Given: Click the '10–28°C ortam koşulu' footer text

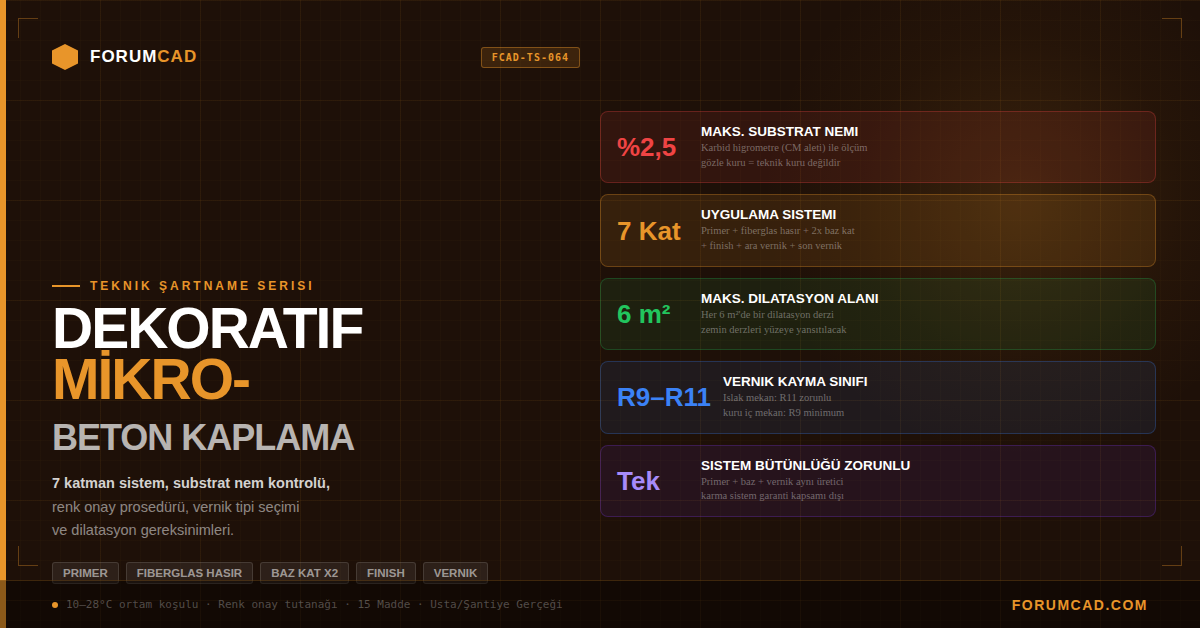Looking at the screenshot, I should [132, 604].
